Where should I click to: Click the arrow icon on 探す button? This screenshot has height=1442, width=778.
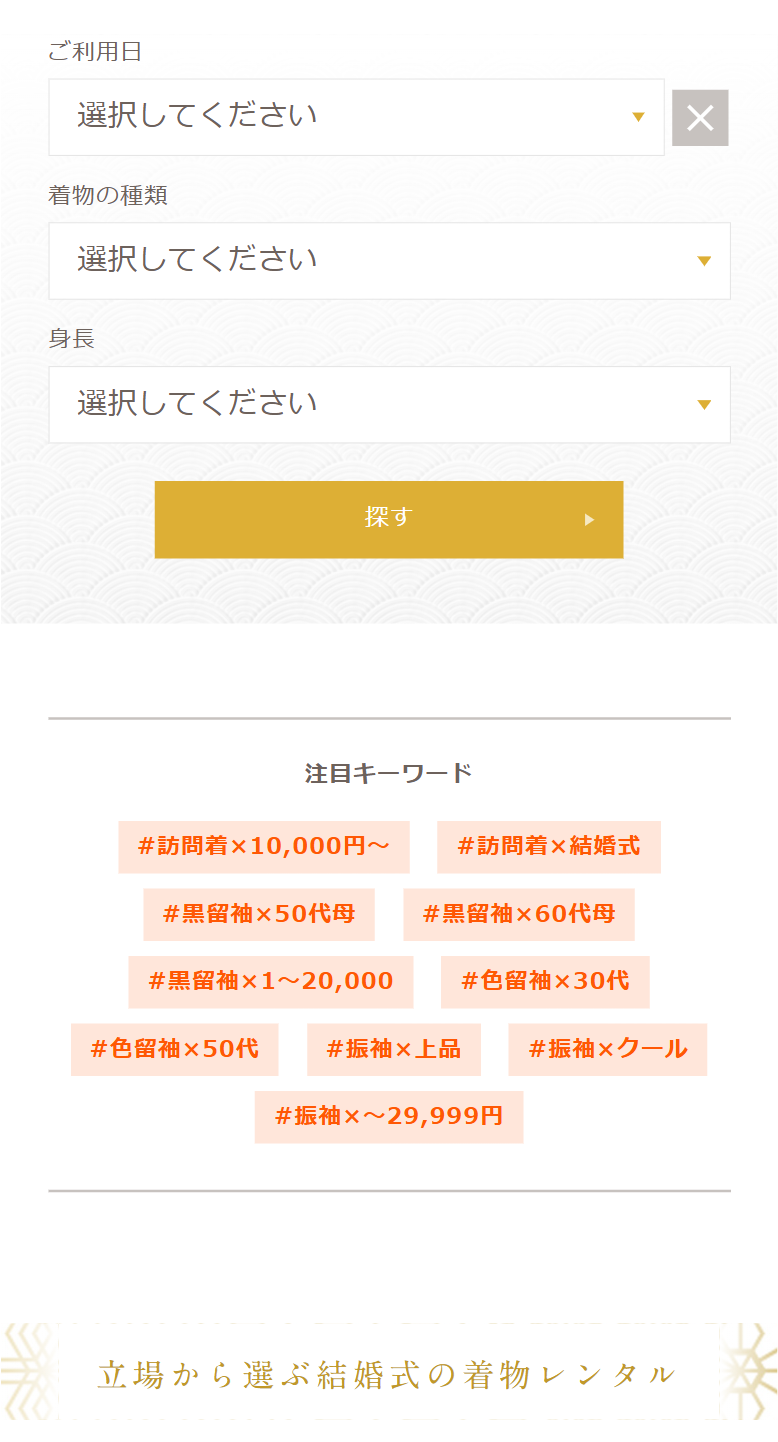pos(589,520)
